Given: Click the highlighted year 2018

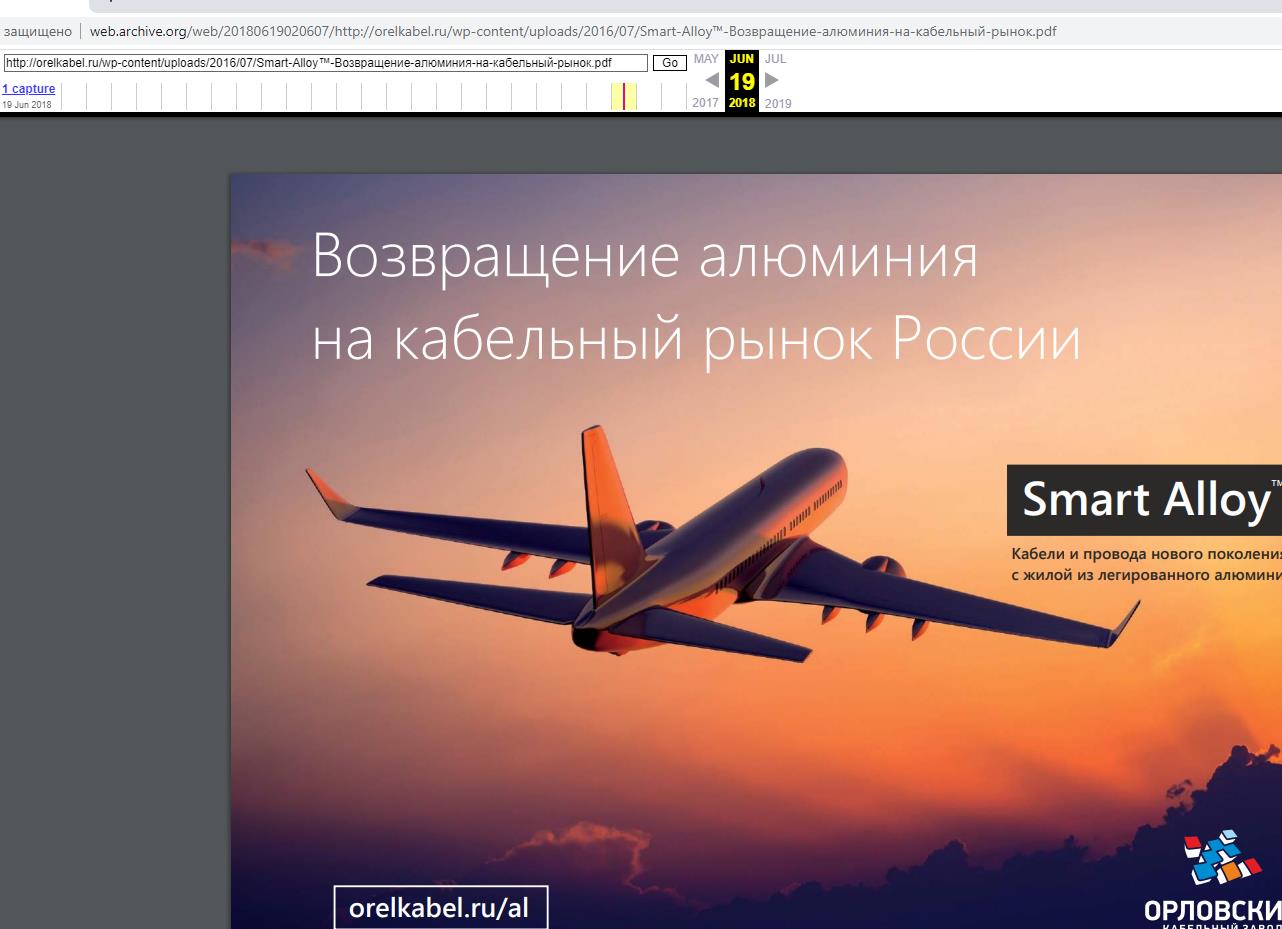Looking at the screenshot, I should click(742, 103).
